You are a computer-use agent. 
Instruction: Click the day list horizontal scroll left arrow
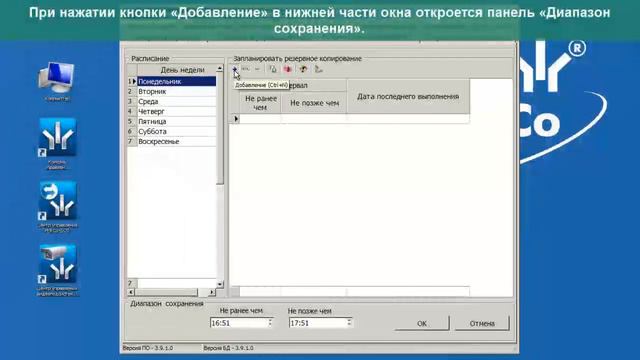click(x=131, y=292)
